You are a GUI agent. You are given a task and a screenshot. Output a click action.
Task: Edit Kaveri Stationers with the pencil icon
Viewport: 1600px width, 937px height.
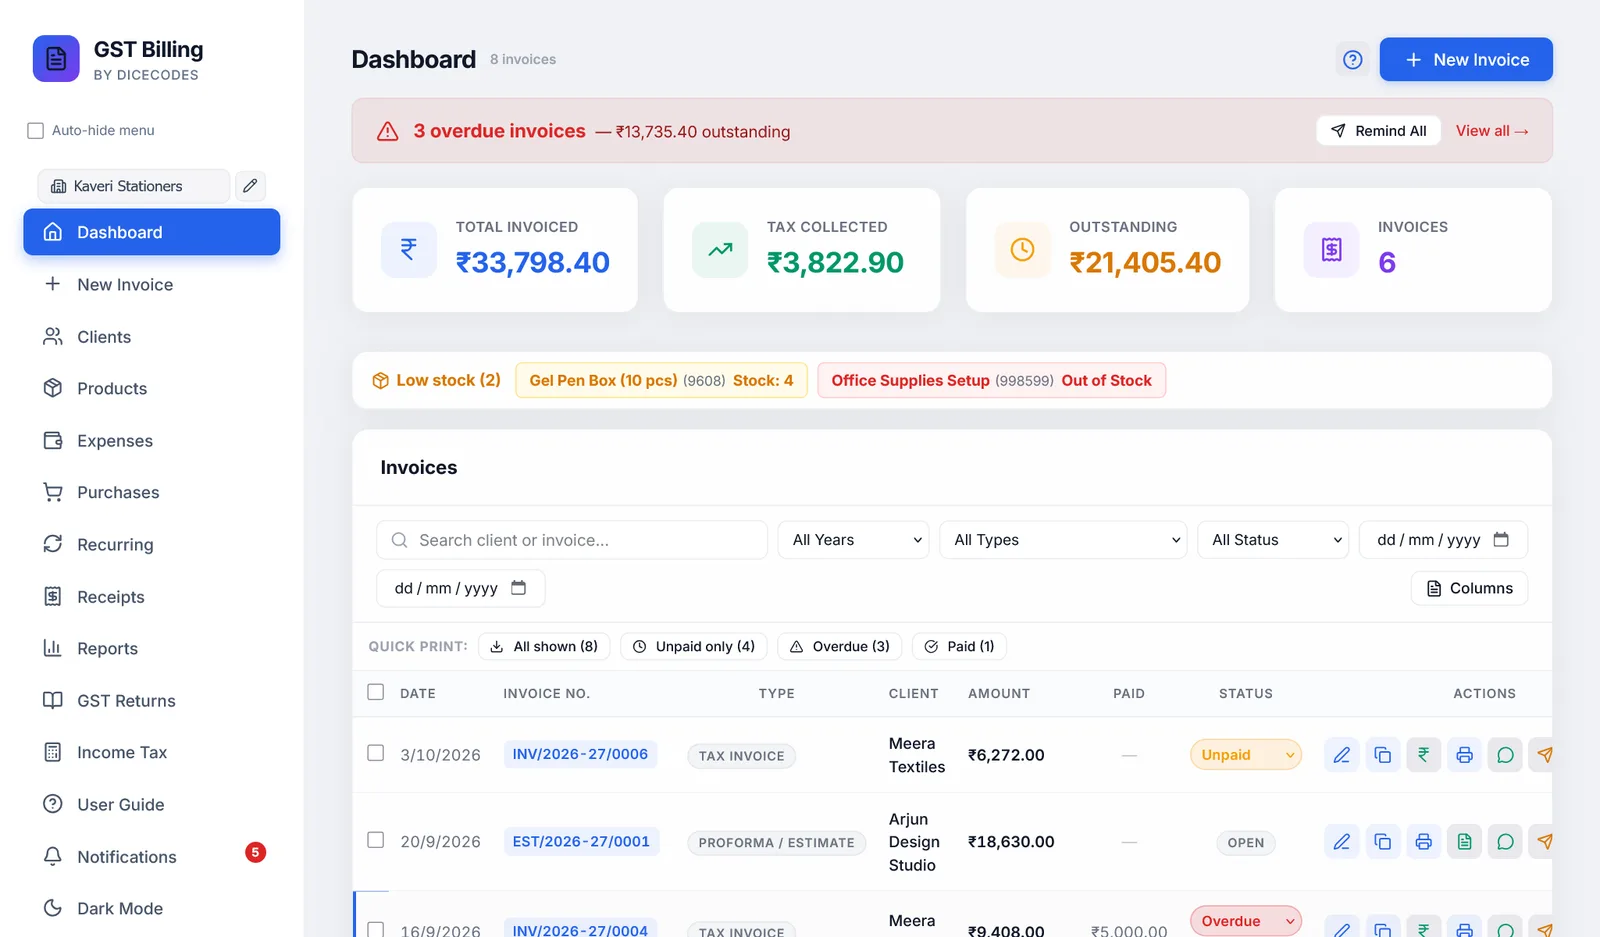(x=250, y=186)
